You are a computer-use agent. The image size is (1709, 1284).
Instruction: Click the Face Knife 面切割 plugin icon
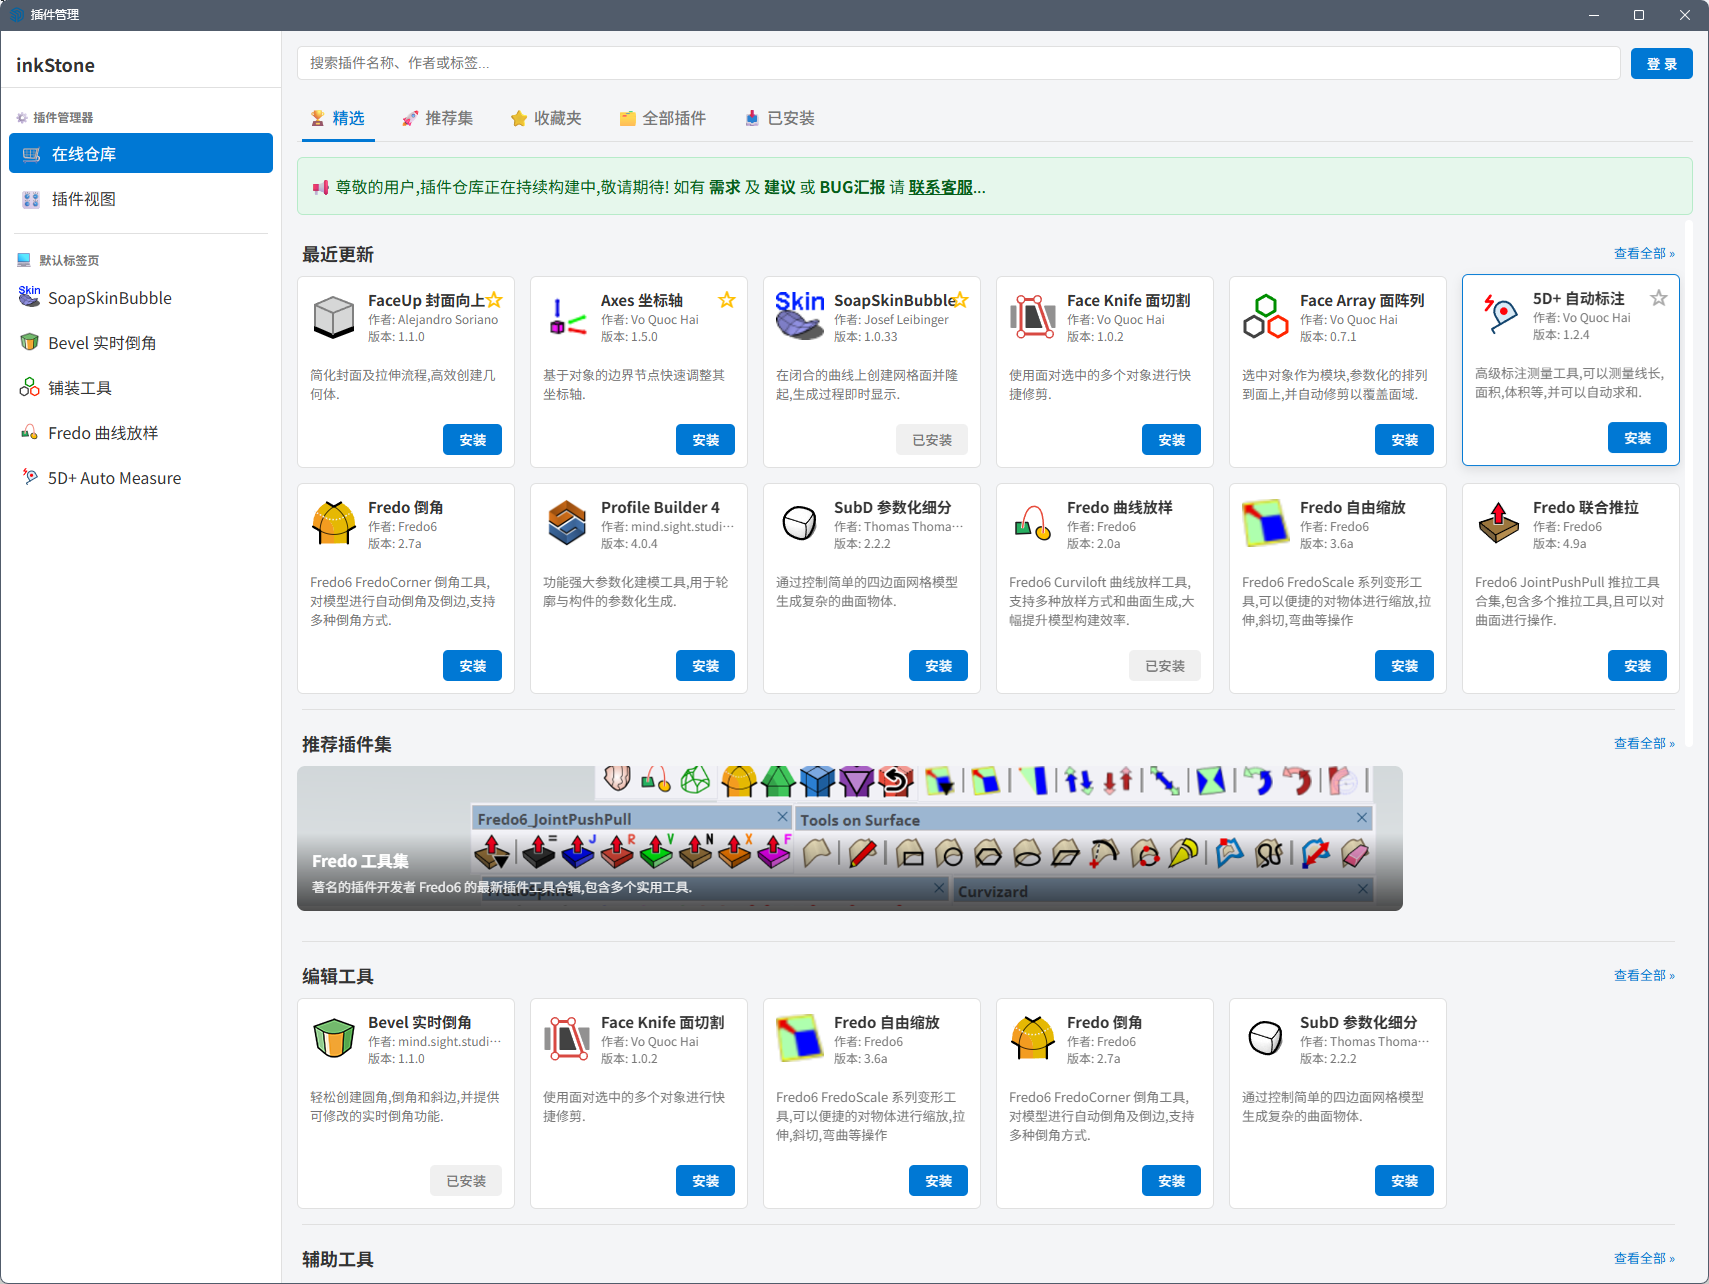click(1032, 316)
